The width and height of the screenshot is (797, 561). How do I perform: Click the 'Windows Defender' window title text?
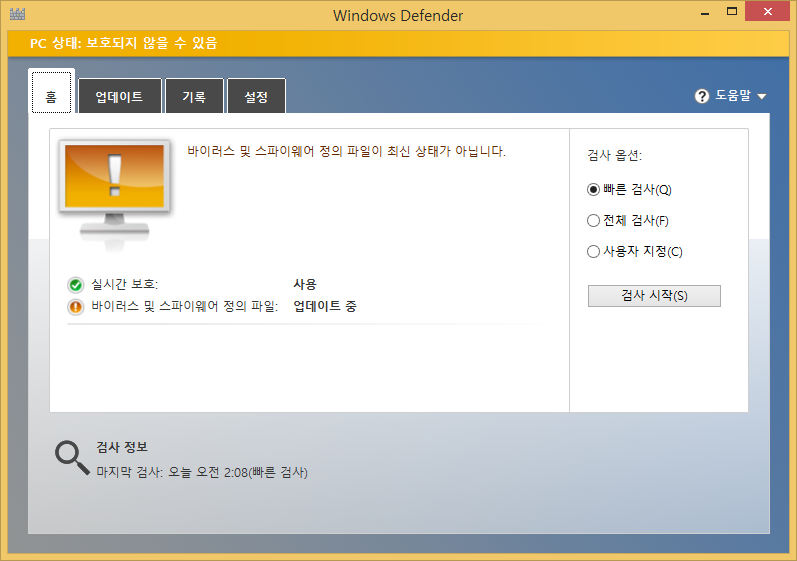[x=398, y=16]
